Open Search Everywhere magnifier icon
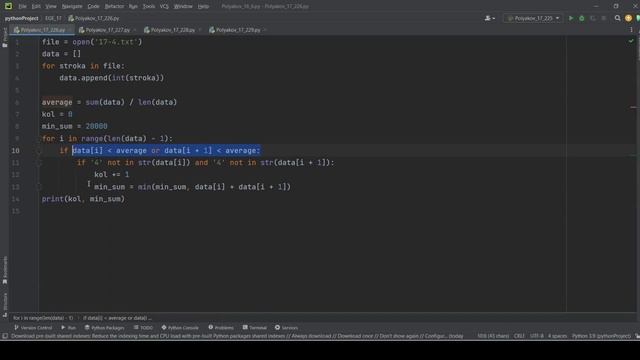The image size is (640, 360). pyautogui.click(x=618, y=18)
